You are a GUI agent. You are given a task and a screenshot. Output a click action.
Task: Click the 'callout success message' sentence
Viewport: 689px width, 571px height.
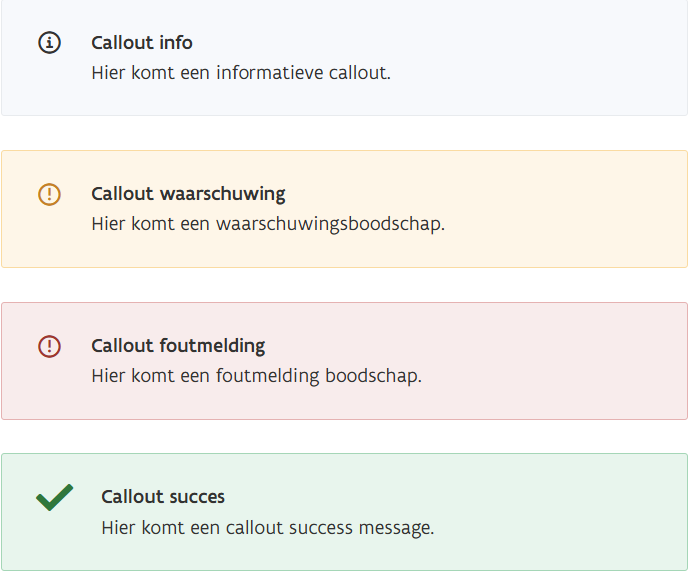[x=267, y=528]
